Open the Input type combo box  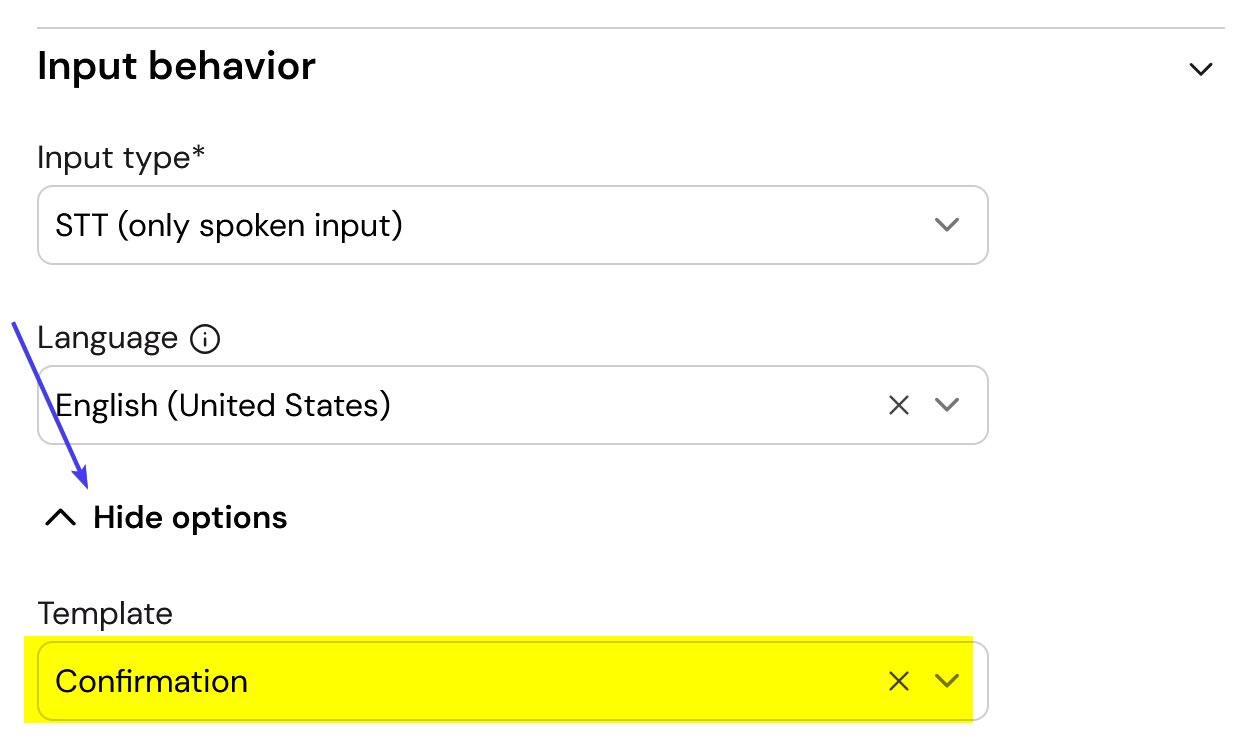(513, 225)
